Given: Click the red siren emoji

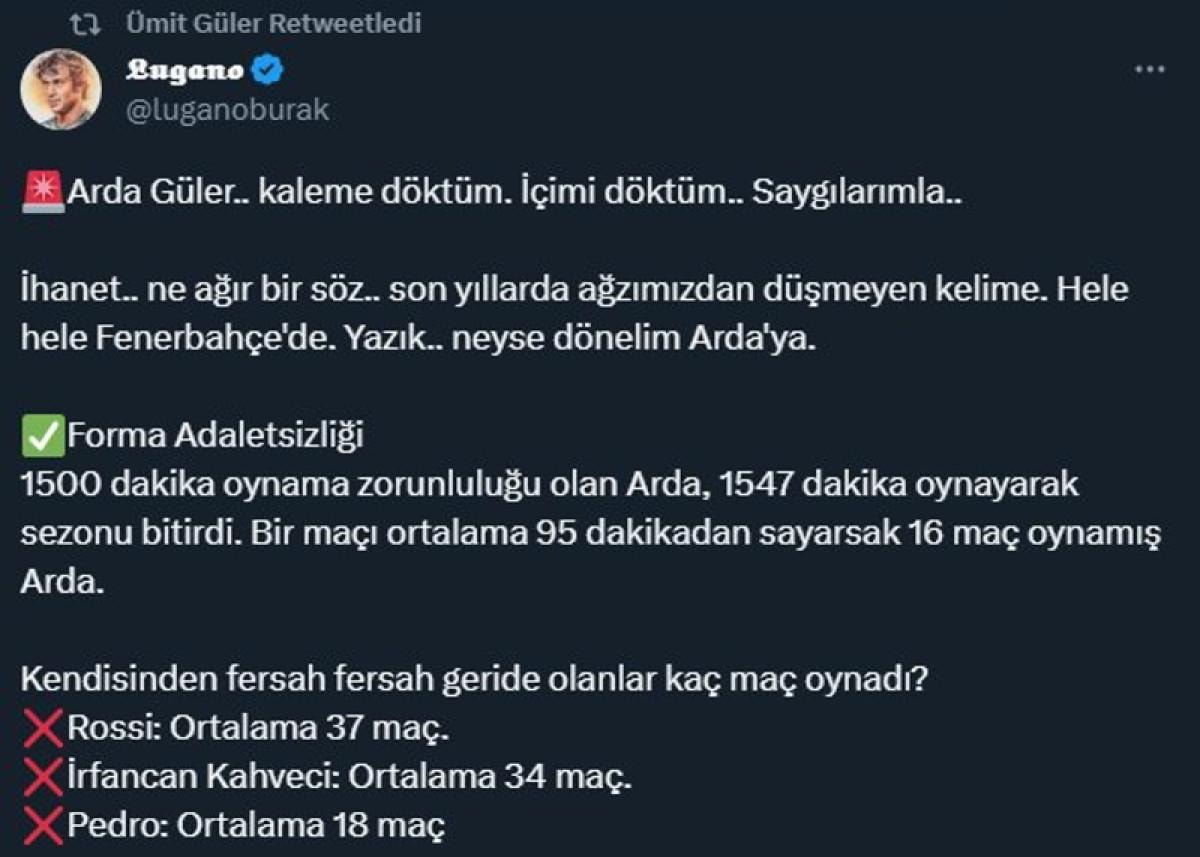Looking at the screenshot, I should coord(43,193).
